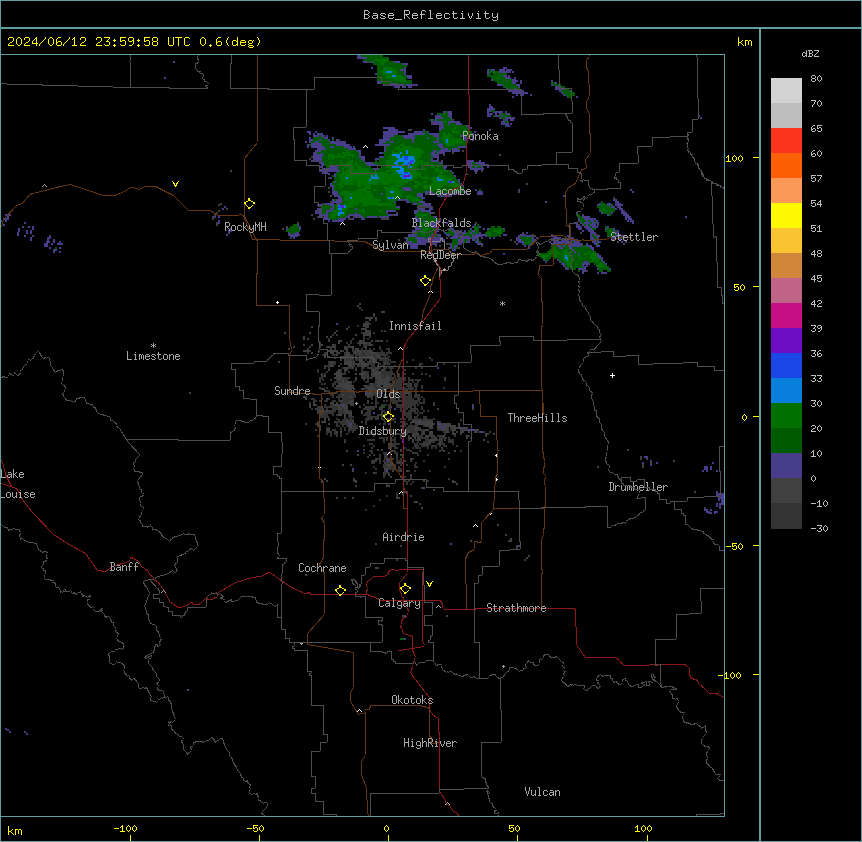Click the white asterisk above Limestone

click(x=153, y=346)
